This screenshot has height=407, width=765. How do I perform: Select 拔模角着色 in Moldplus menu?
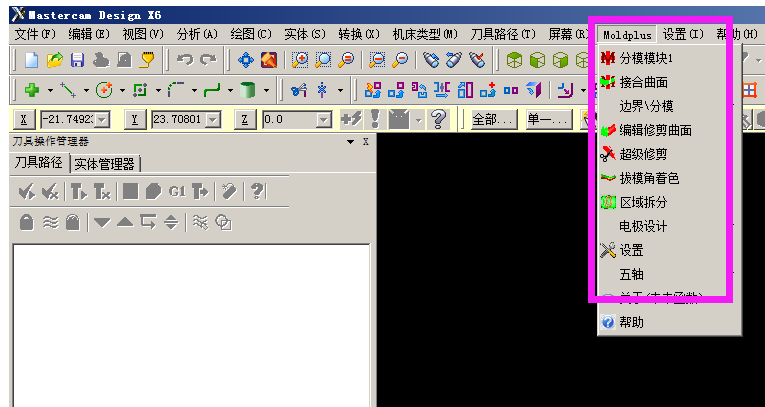click(669, 179)
